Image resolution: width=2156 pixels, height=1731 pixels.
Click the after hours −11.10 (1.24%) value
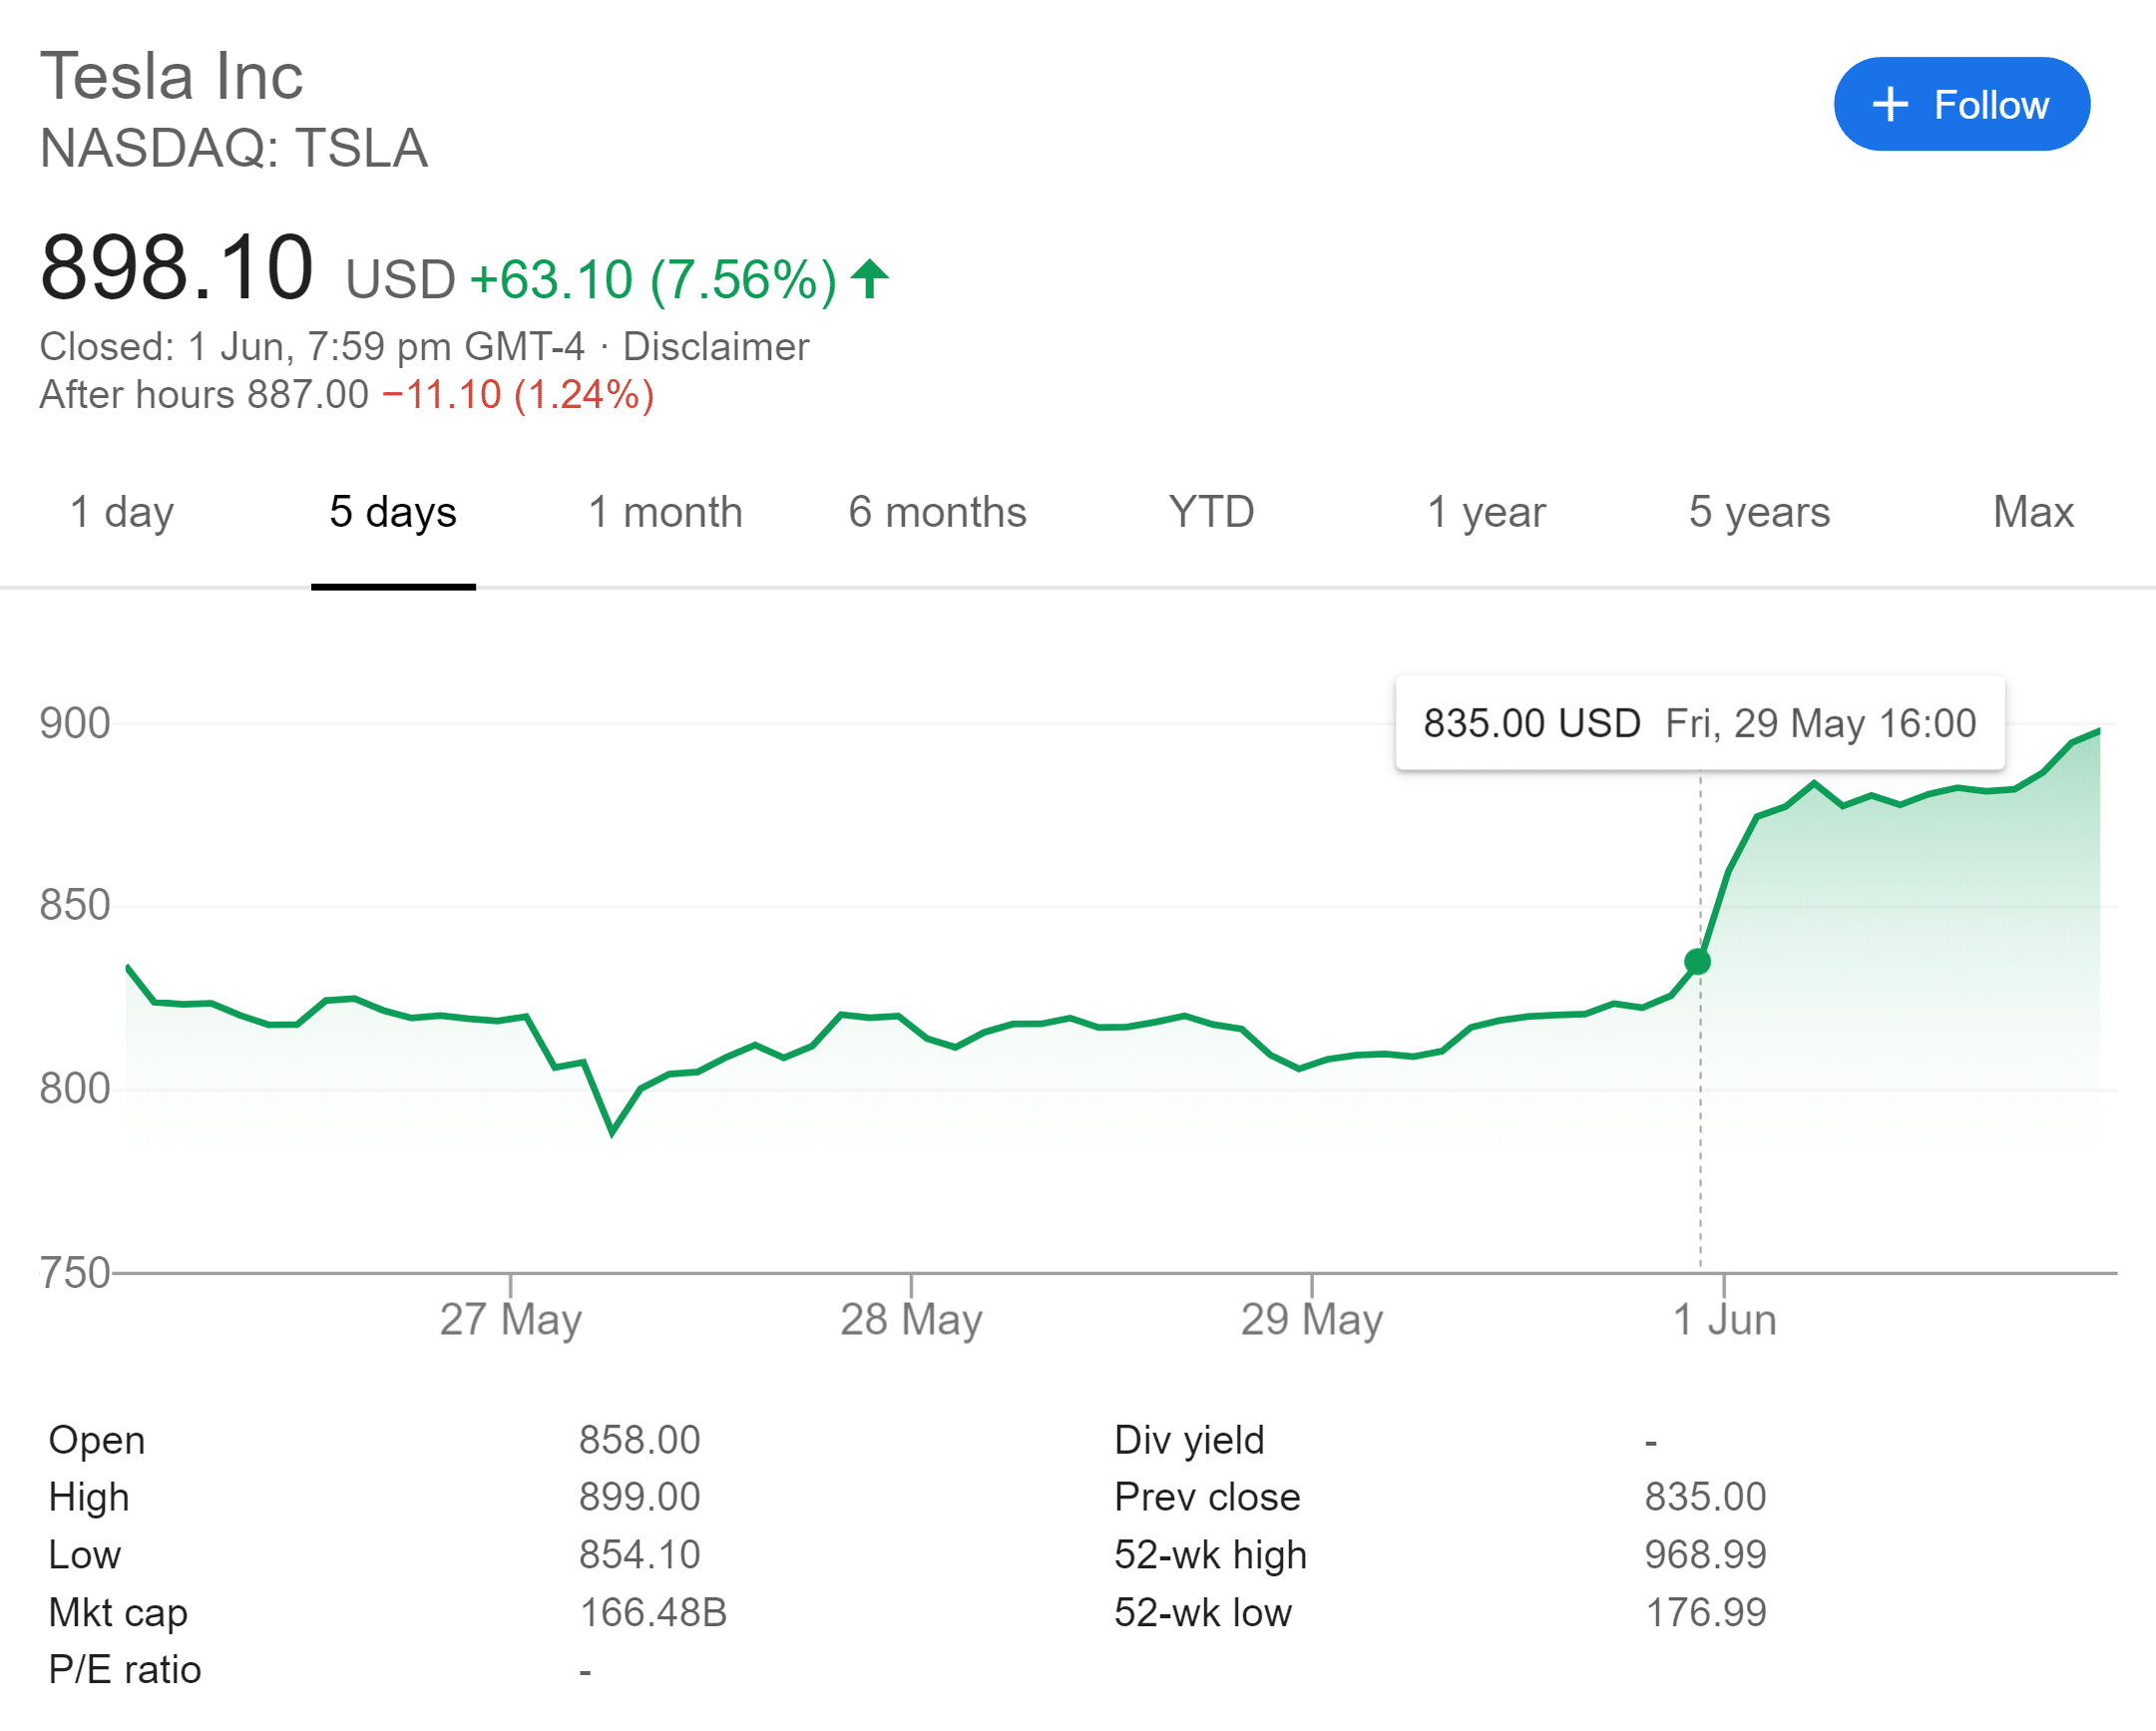click(518, 395)
